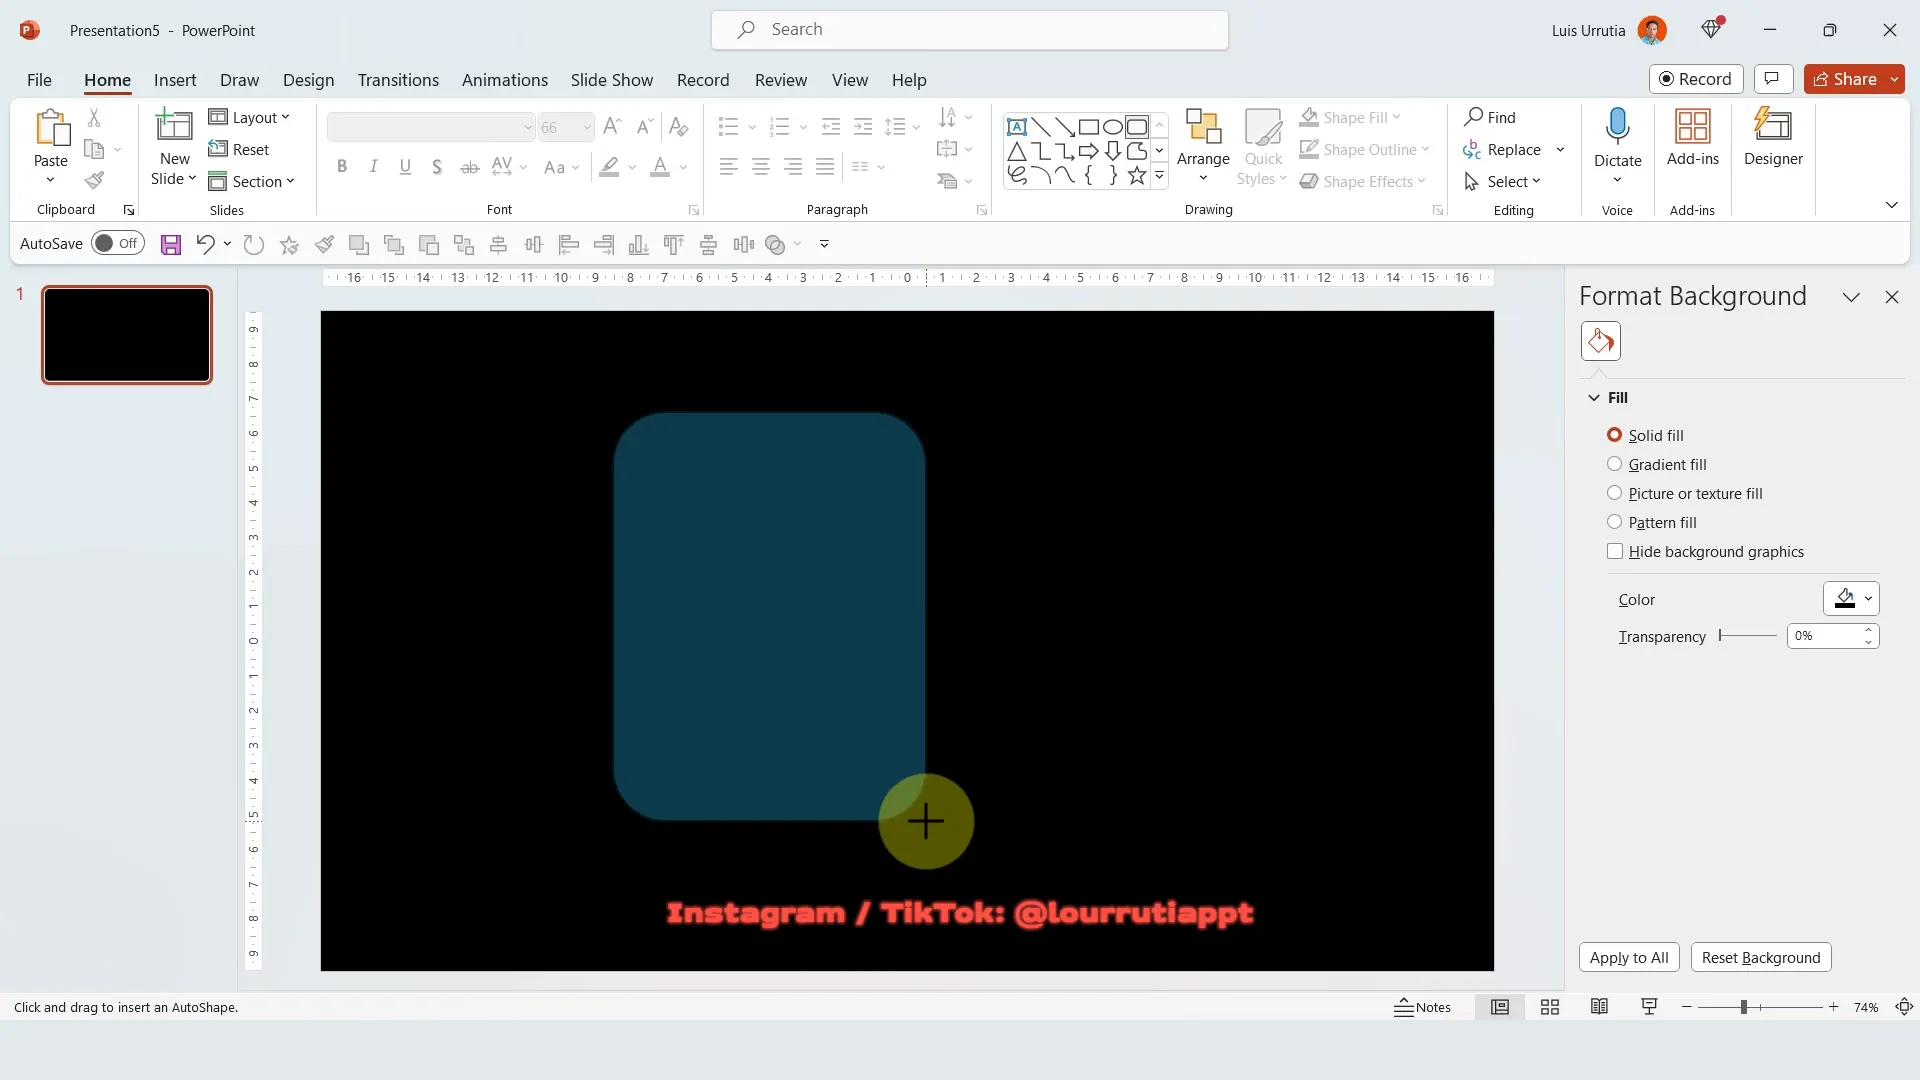Click the zoom slider in status bar

point(1759,1007)
